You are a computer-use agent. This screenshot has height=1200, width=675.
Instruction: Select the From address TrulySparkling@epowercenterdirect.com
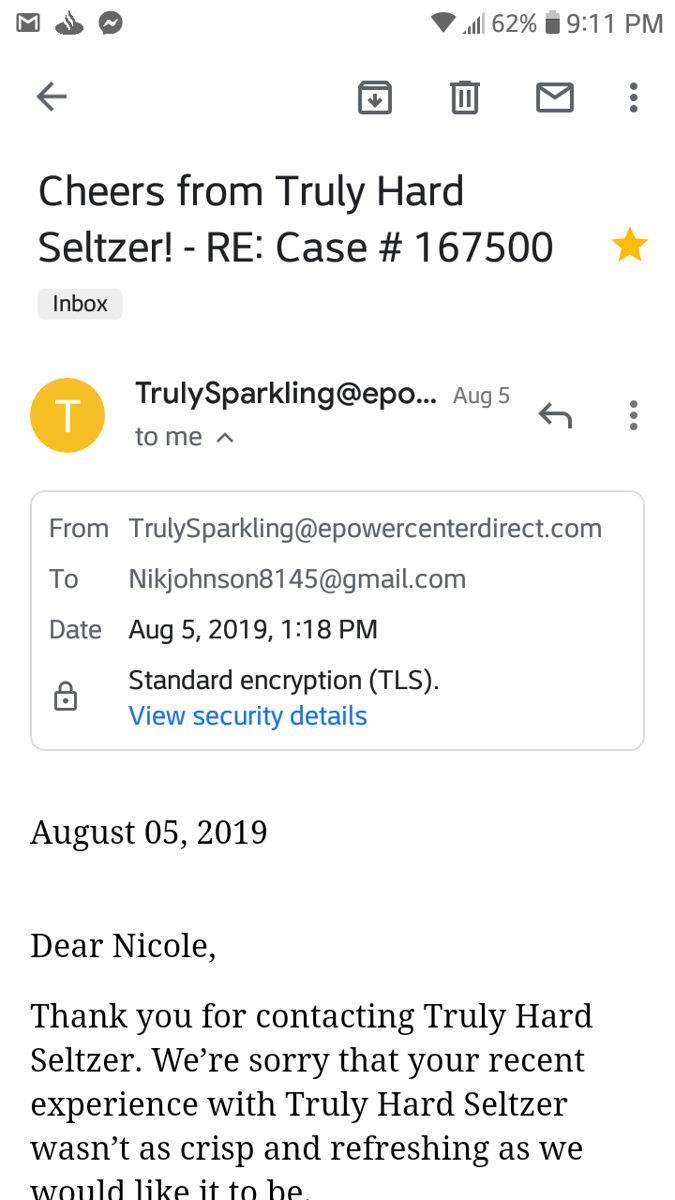point(365,528)
